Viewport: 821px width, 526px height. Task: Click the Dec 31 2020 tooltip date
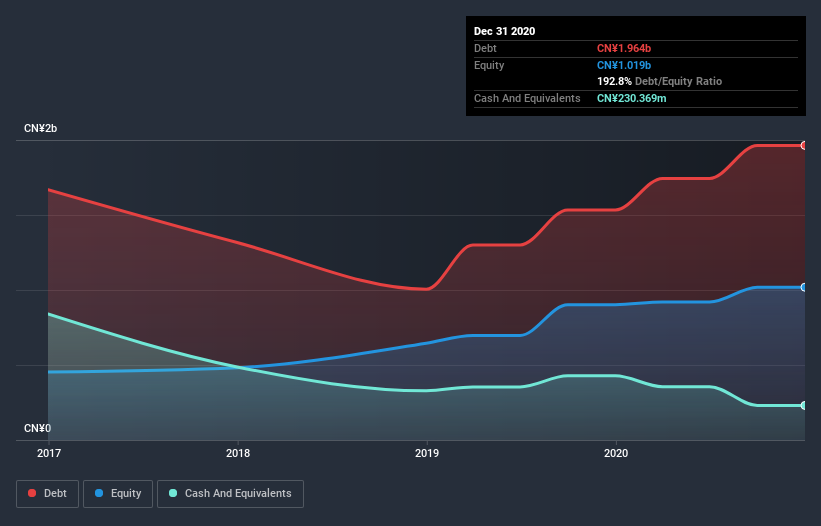point(504,31)
